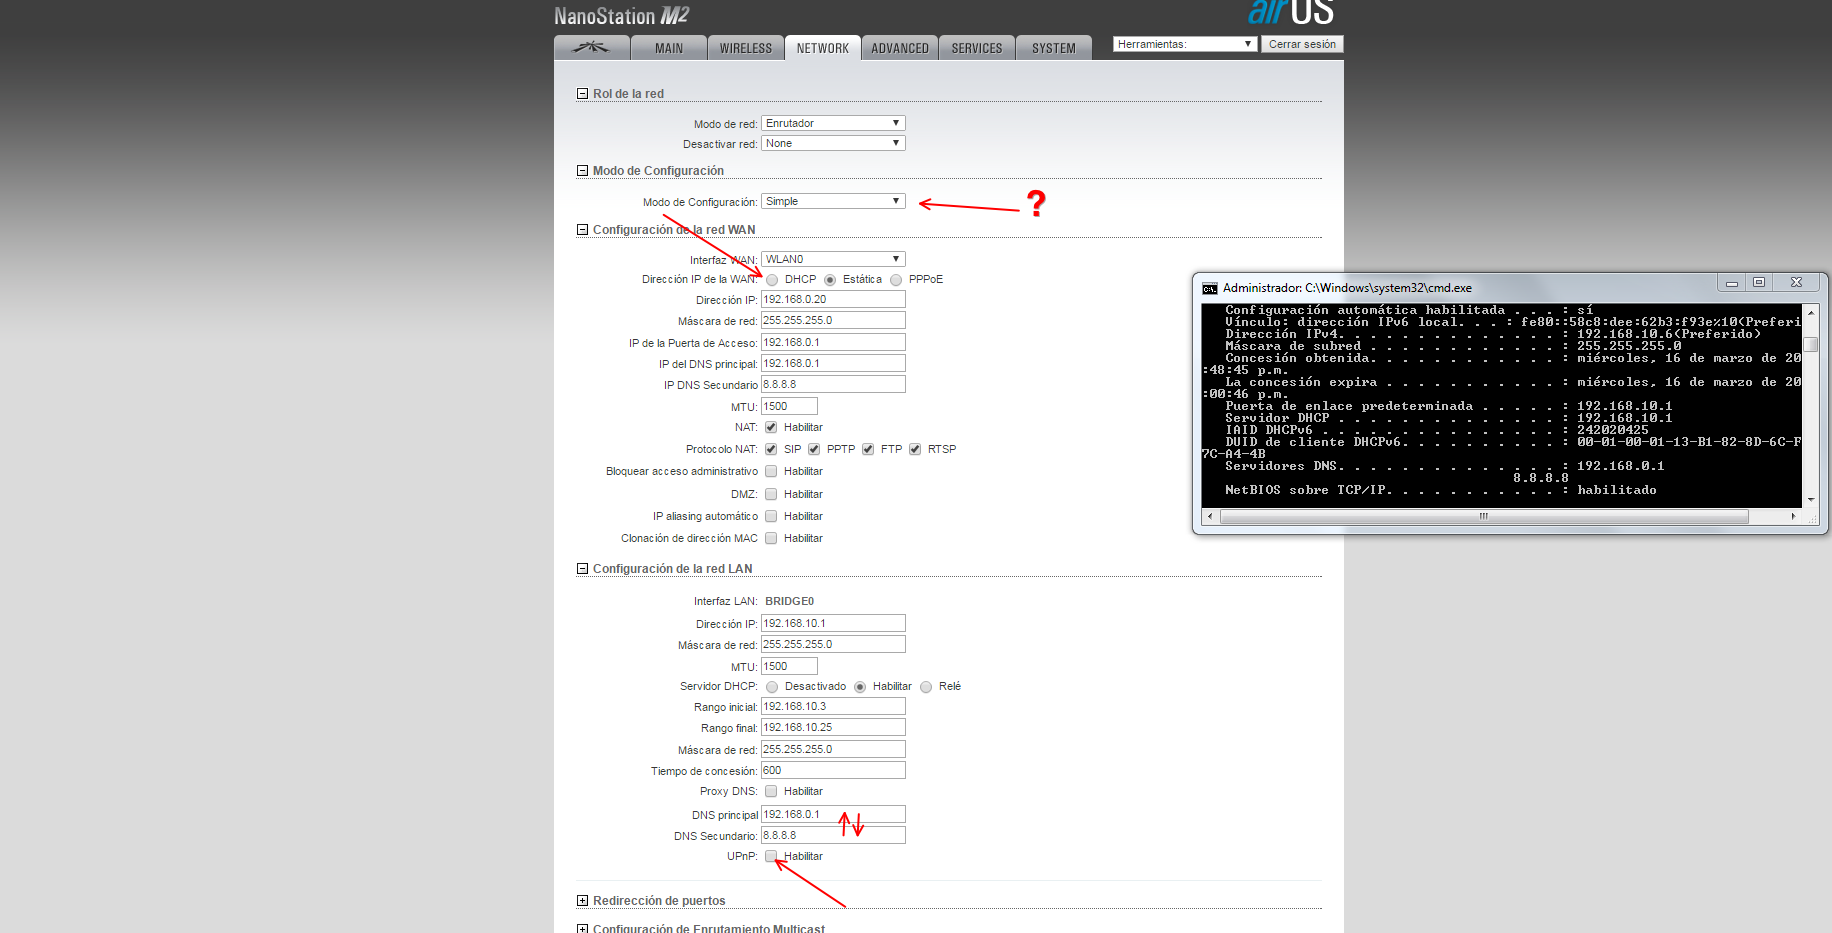Open the Interfaz WAN dropdown

[833, 259]
